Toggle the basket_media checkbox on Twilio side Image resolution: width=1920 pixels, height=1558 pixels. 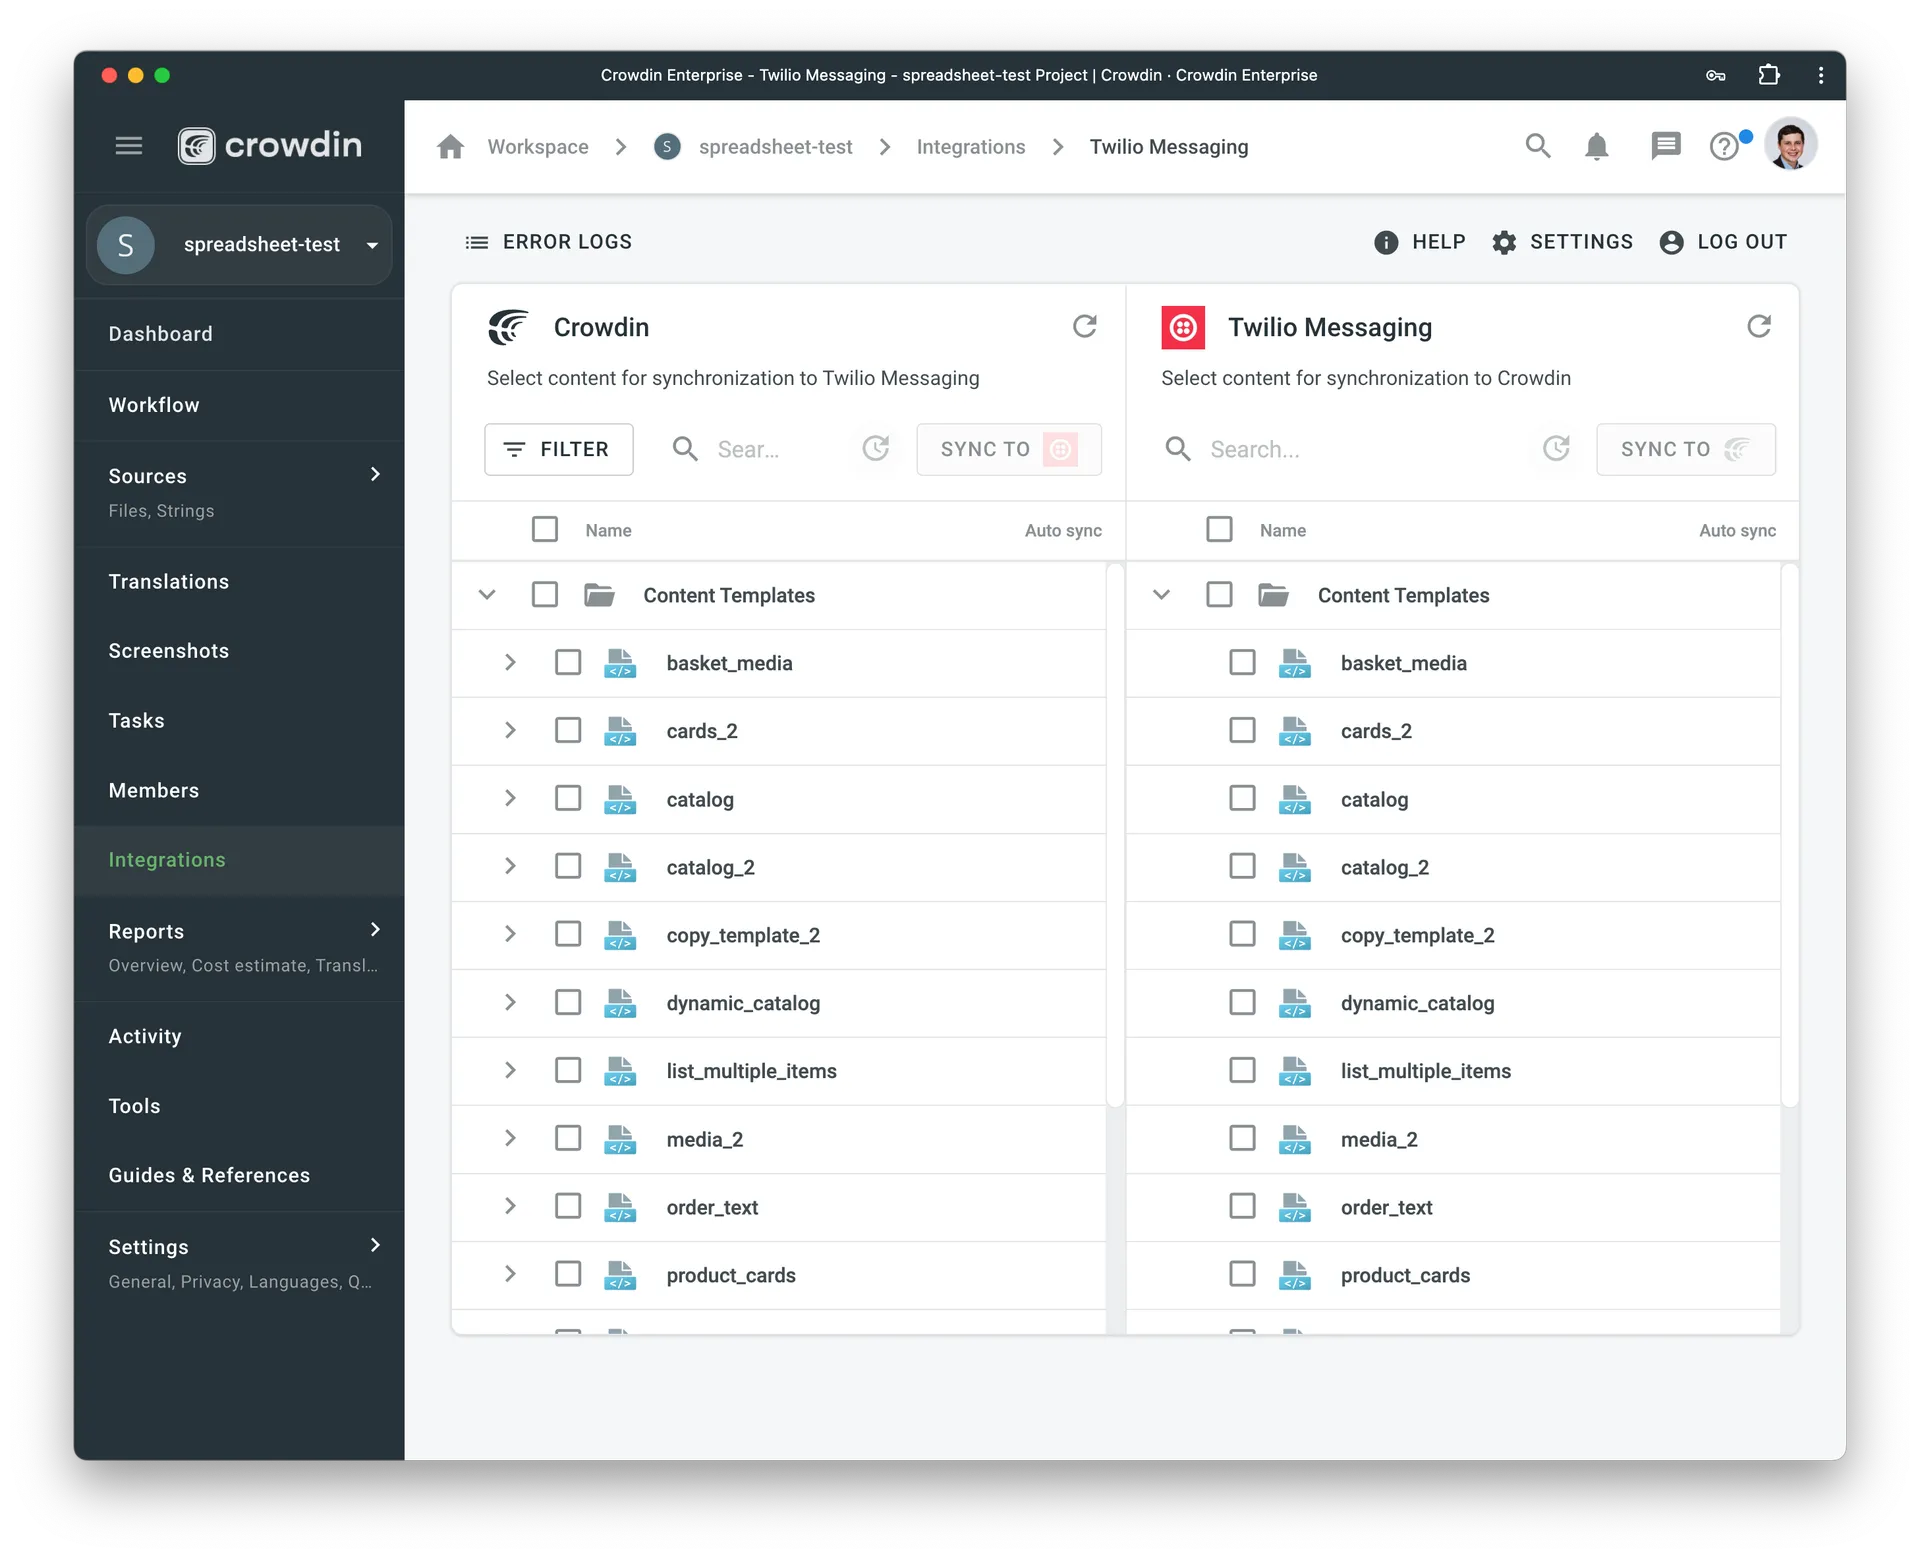[1240, 663]
